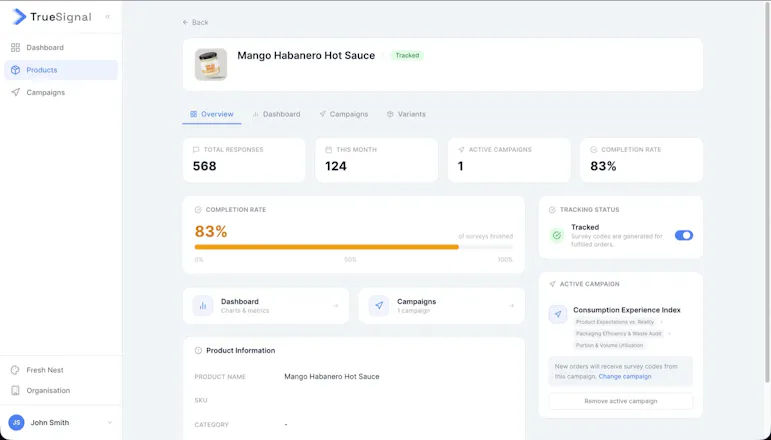Image resolution: width=771 pixels, height=440 pixels.
Task: Click the Tracking Status header icon
Action: 552,210
